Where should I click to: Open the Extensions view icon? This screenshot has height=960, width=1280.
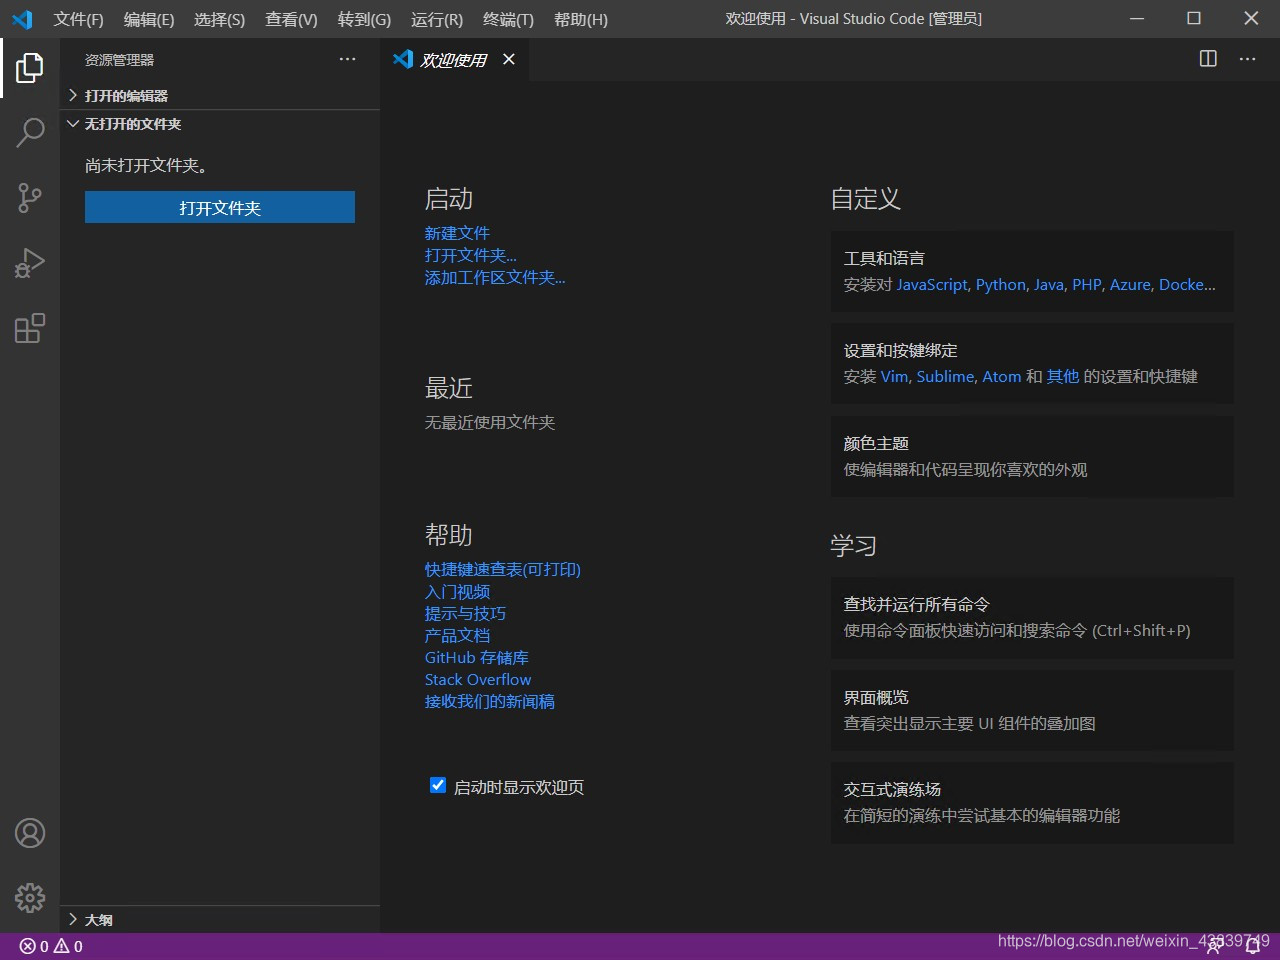point(30,328)
